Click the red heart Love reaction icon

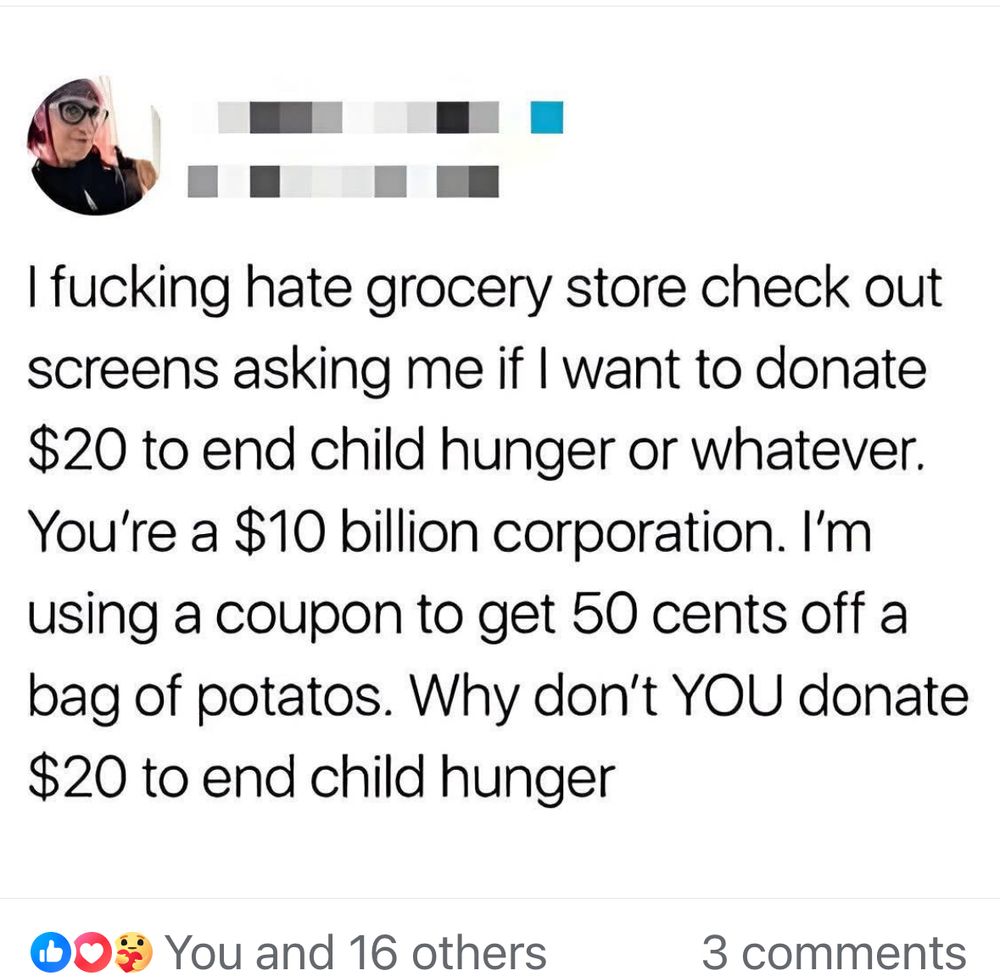coord(92,950)
